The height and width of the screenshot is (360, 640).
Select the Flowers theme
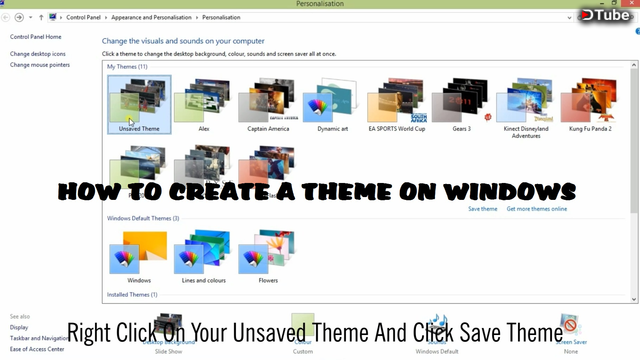click(x=268, y=256)
